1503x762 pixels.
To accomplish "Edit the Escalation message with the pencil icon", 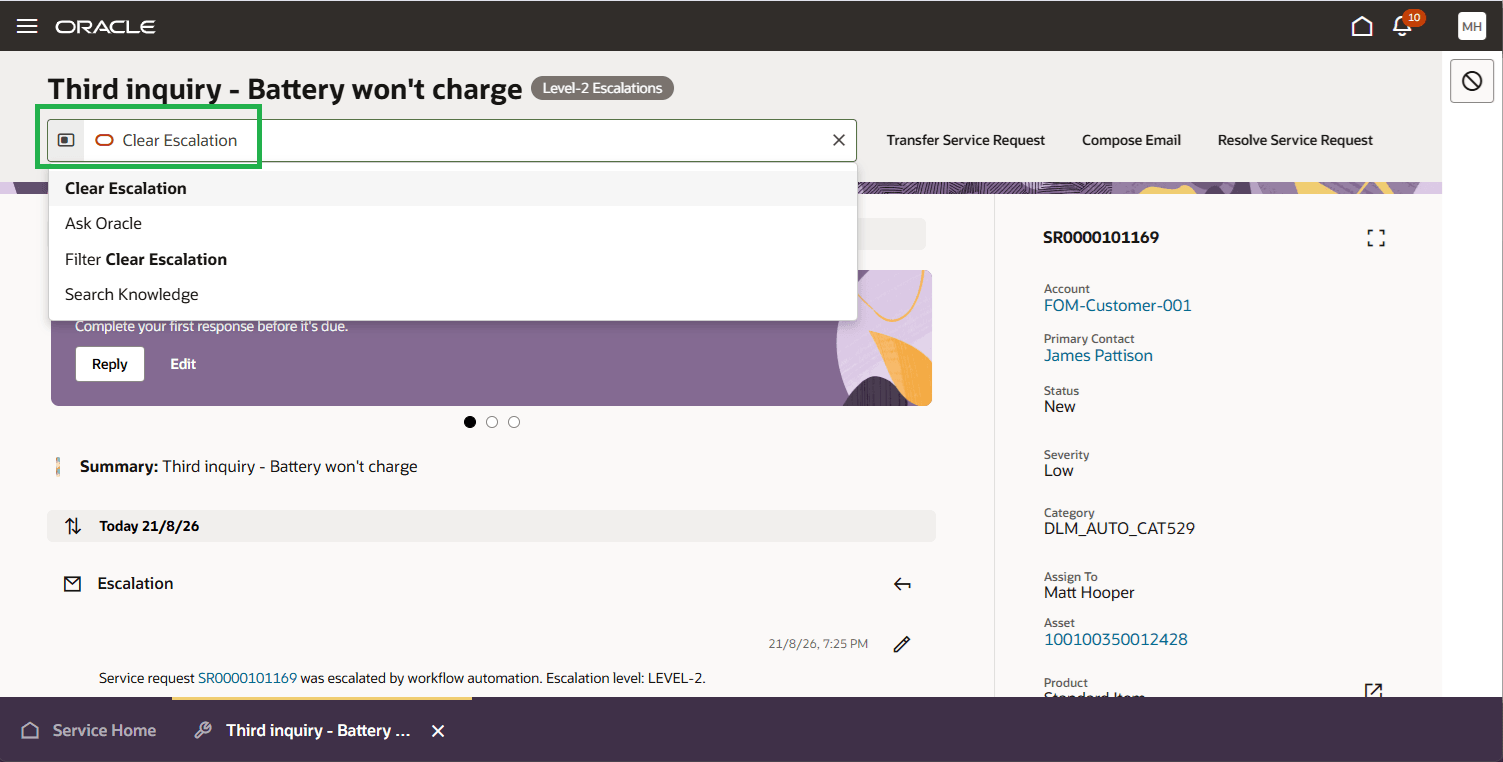I will point(902,644).
